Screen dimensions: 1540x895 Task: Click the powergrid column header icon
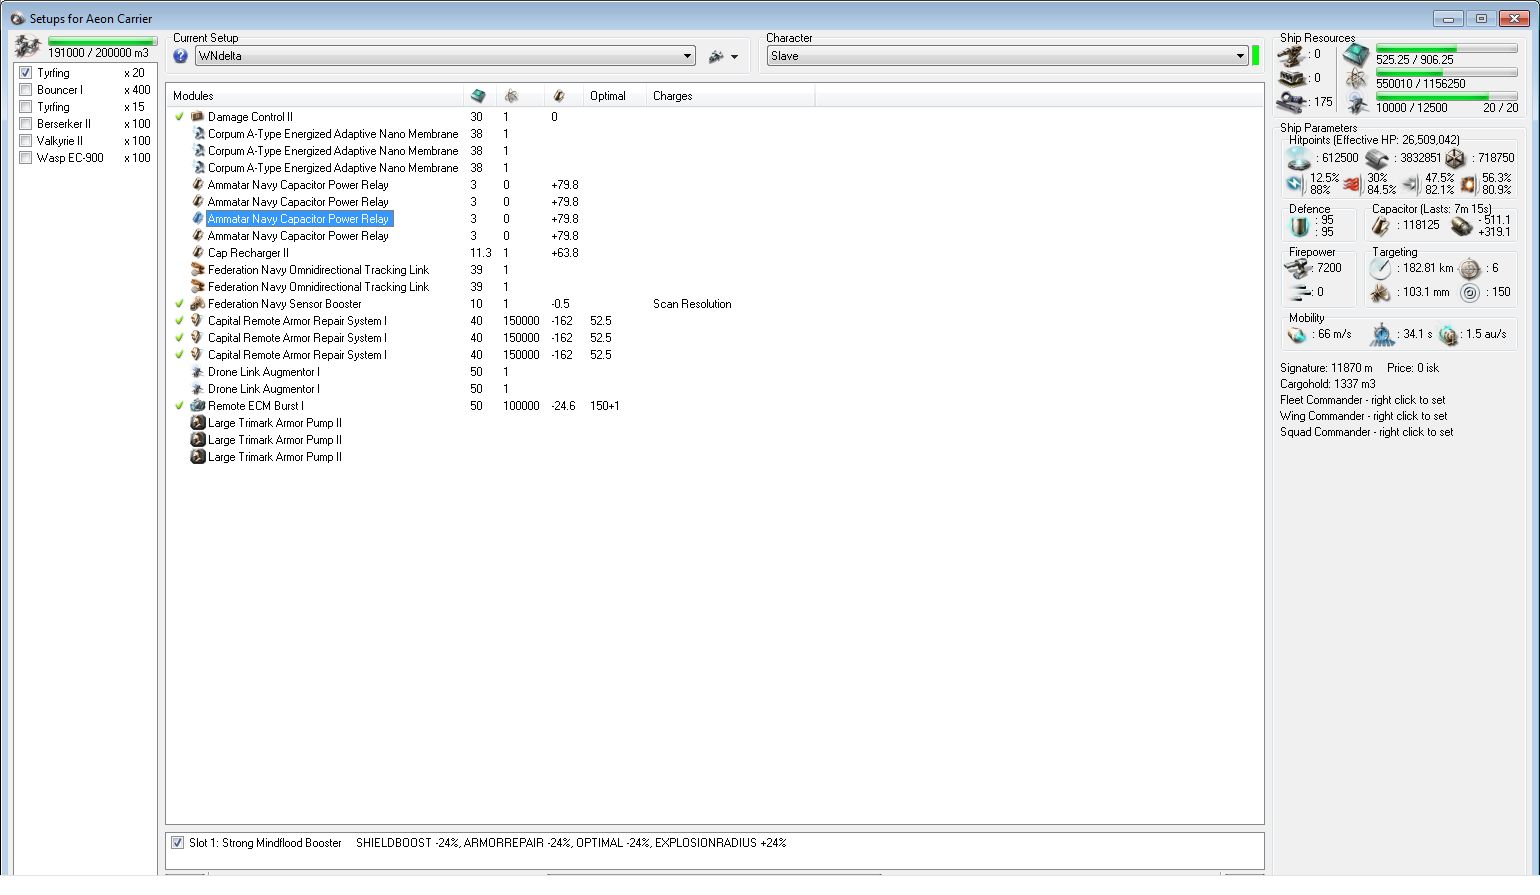coord(511,96)
